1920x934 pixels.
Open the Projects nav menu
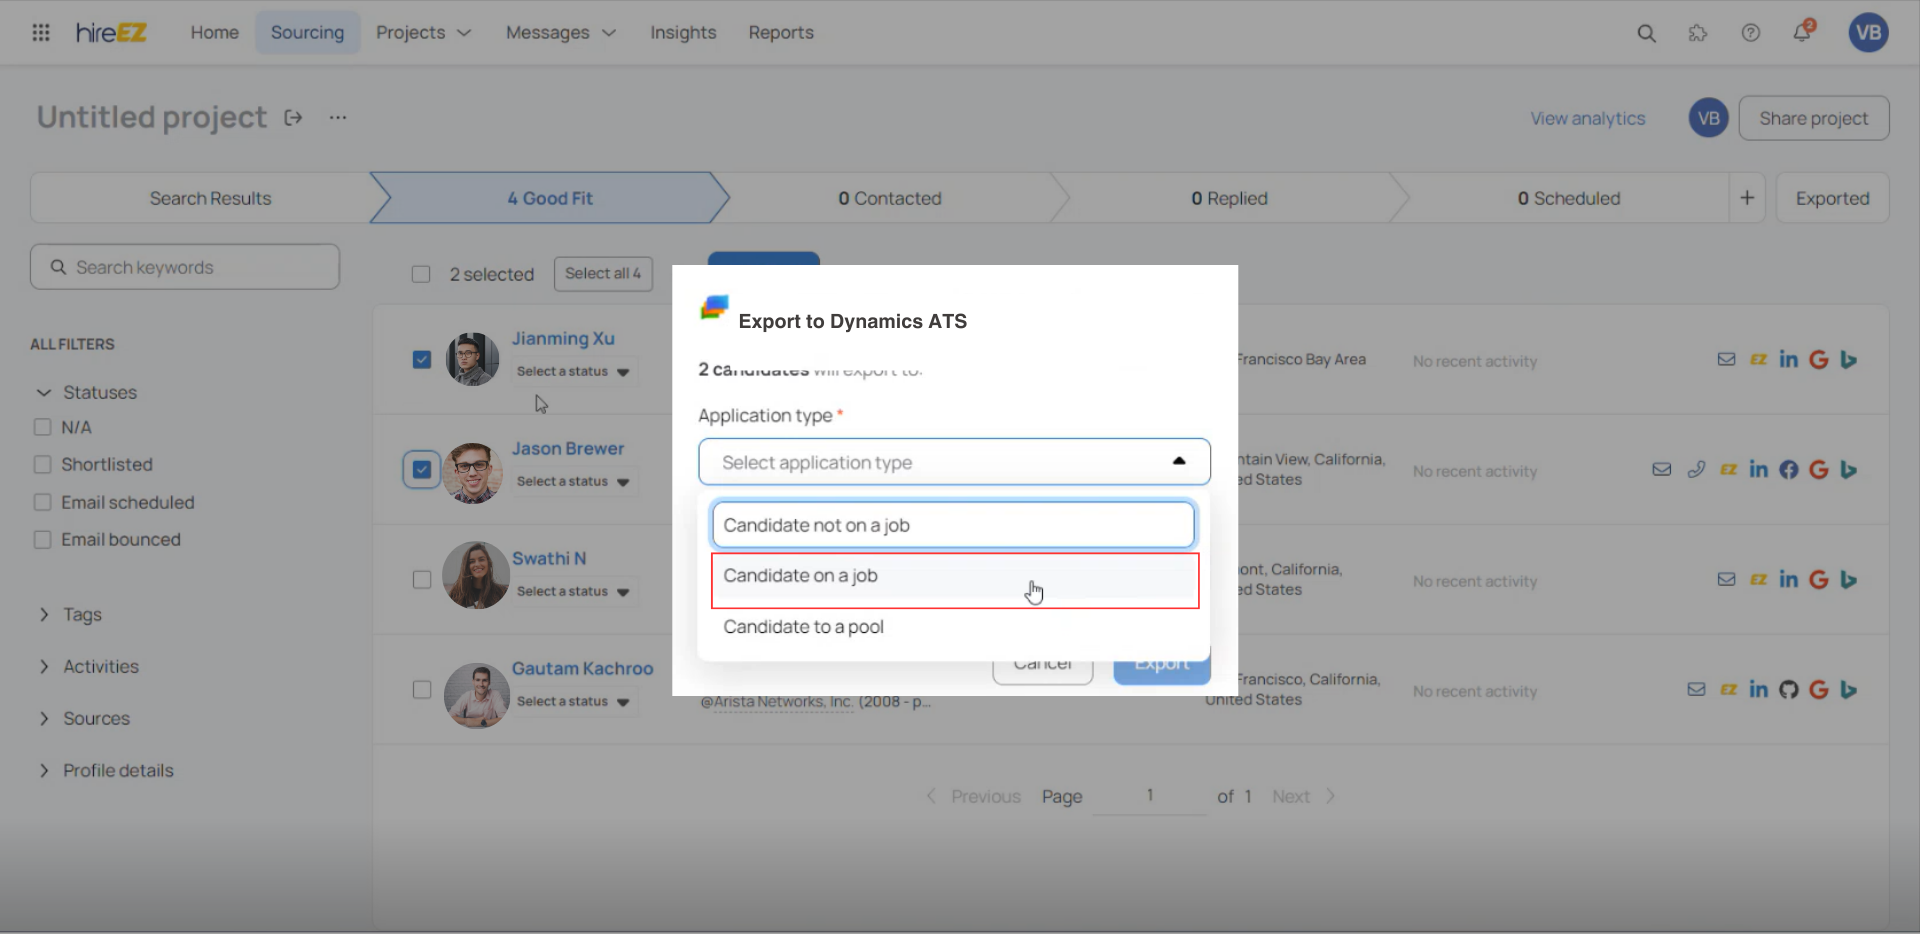(423, 33)
